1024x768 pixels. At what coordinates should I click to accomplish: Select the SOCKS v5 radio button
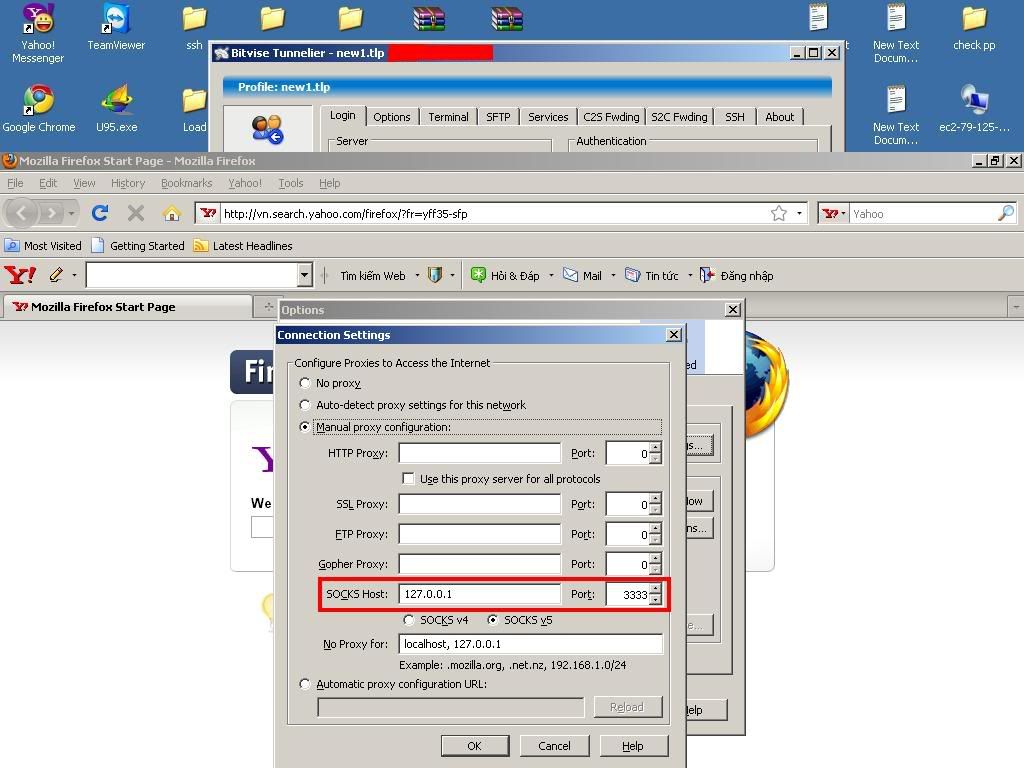pos(493,620)
